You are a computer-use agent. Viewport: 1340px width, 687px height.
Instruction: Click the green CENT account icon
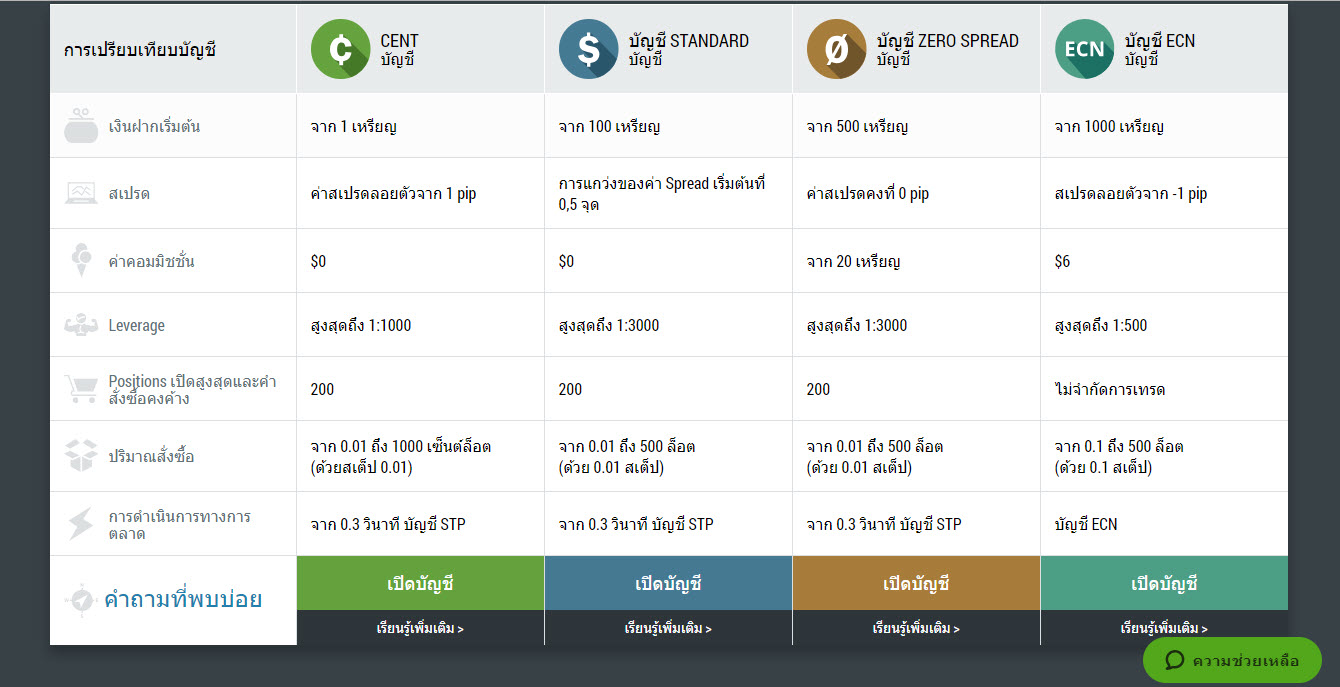click(x=340, y=49)
